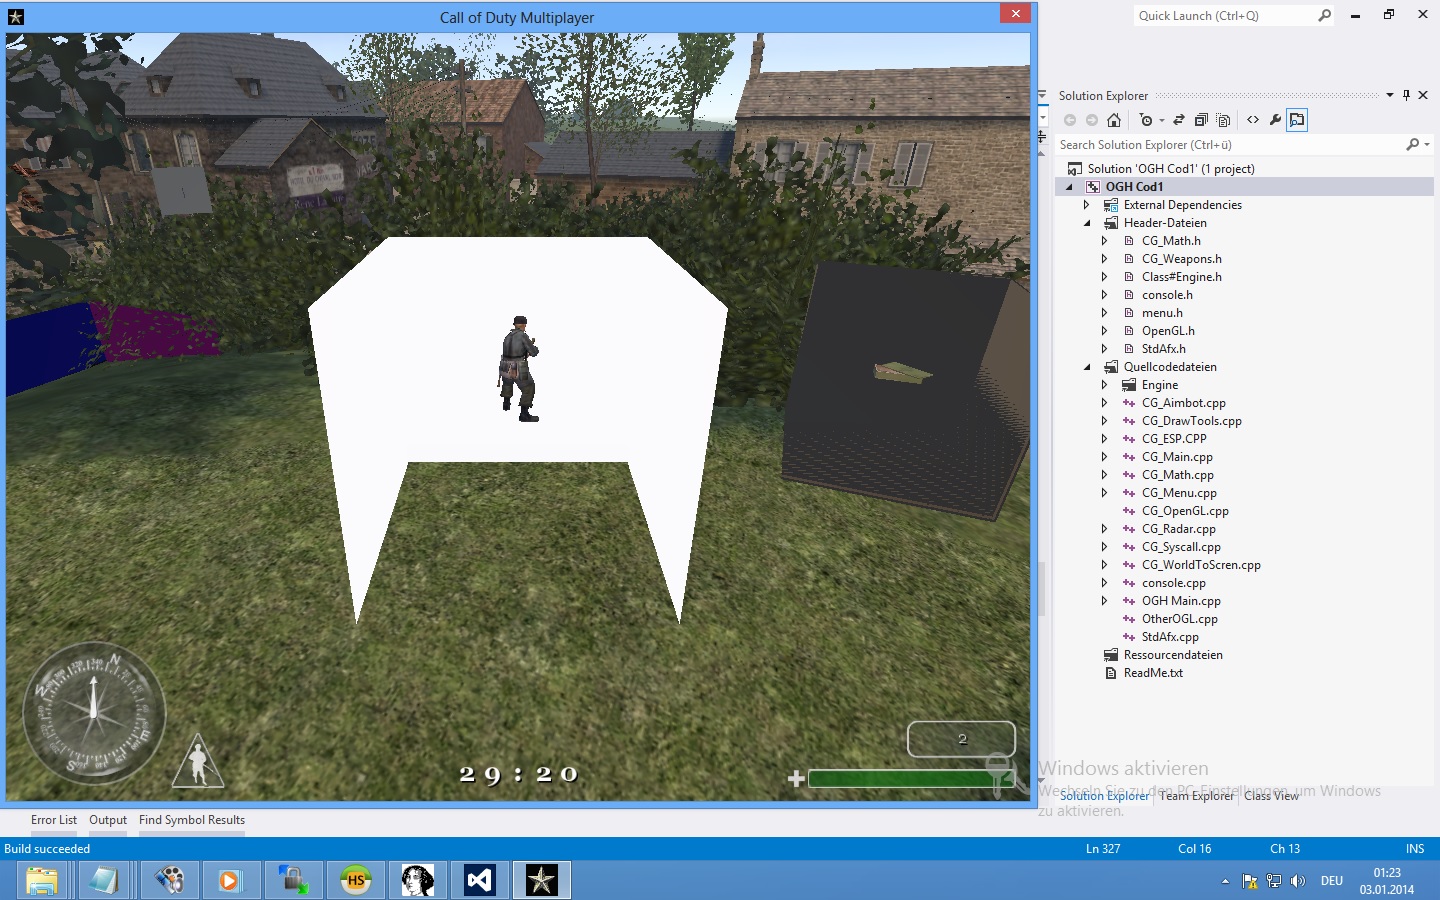Show hidden tray icons arrow
This screenshot has height=900, width=1440.
[1225, 881]
